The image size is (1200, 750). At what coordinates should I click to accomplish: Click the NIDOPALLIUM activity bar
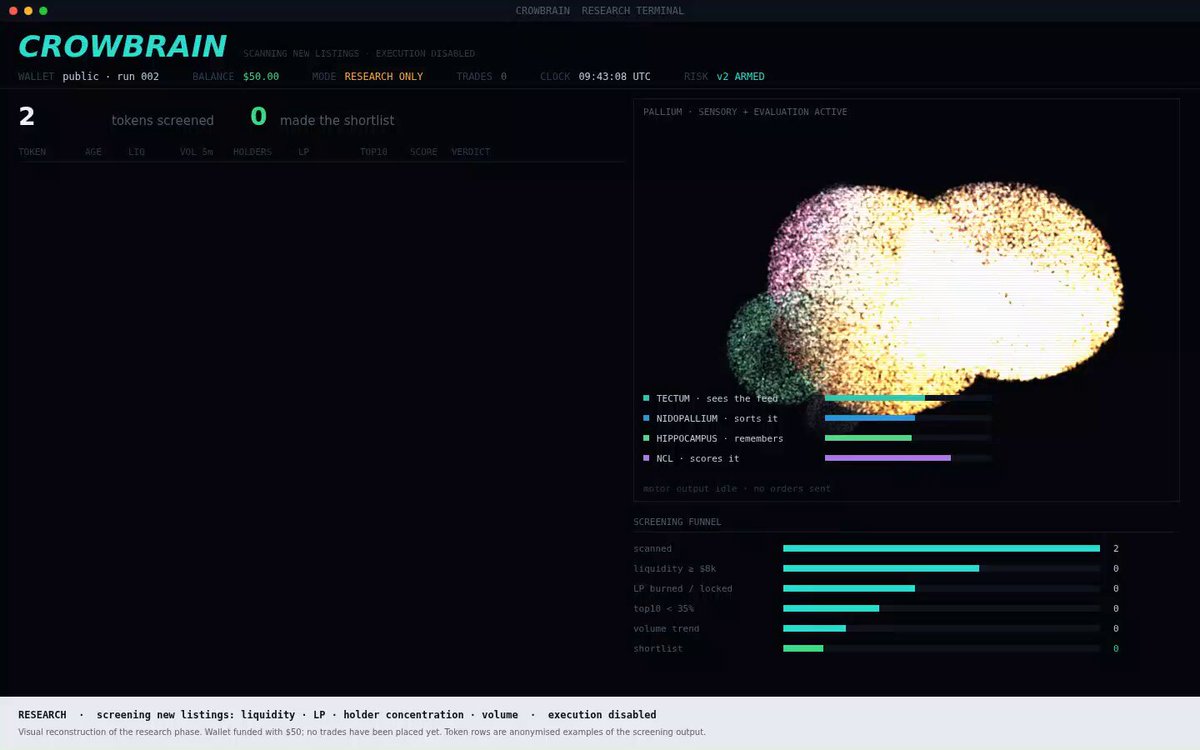[908, 418]
